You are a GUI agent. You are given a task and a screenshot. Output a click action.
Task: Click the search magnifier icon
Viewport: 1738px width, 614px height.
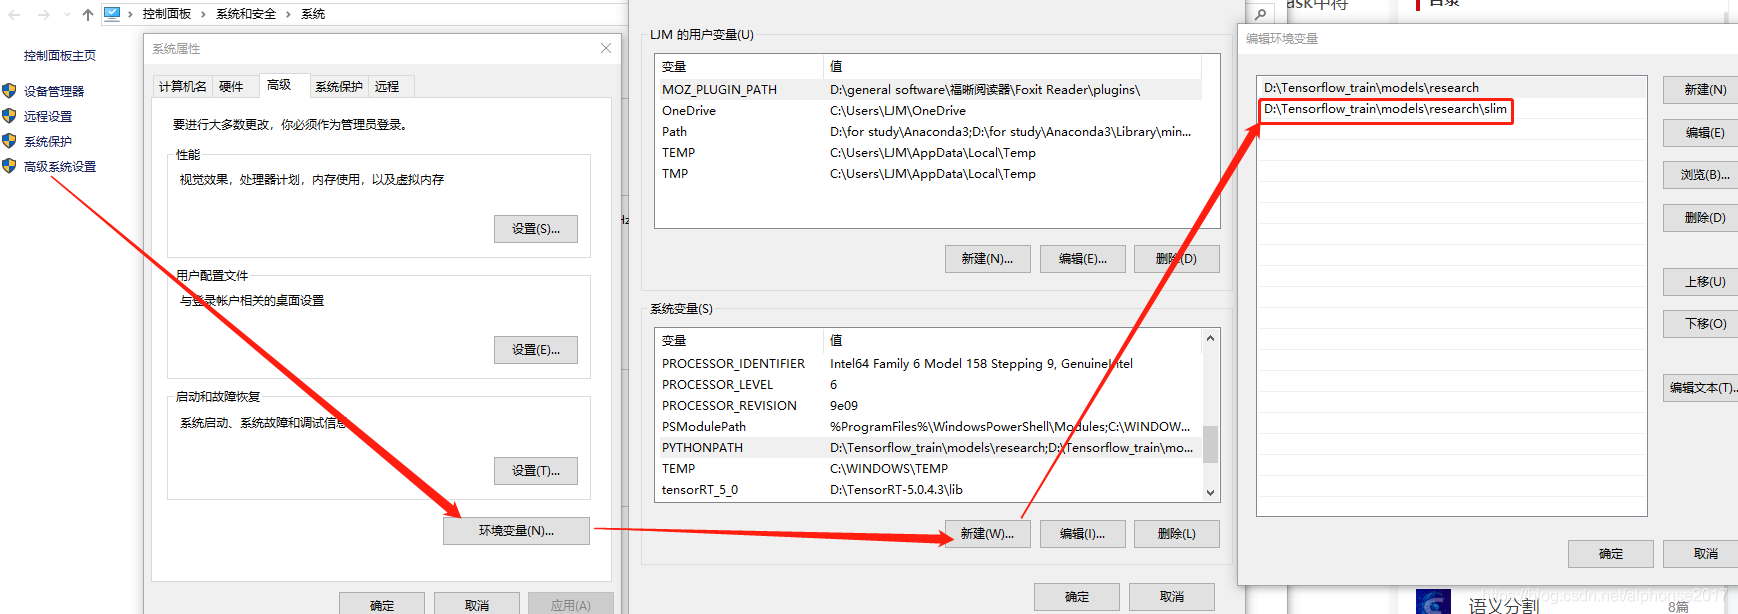coord(1260,14)
